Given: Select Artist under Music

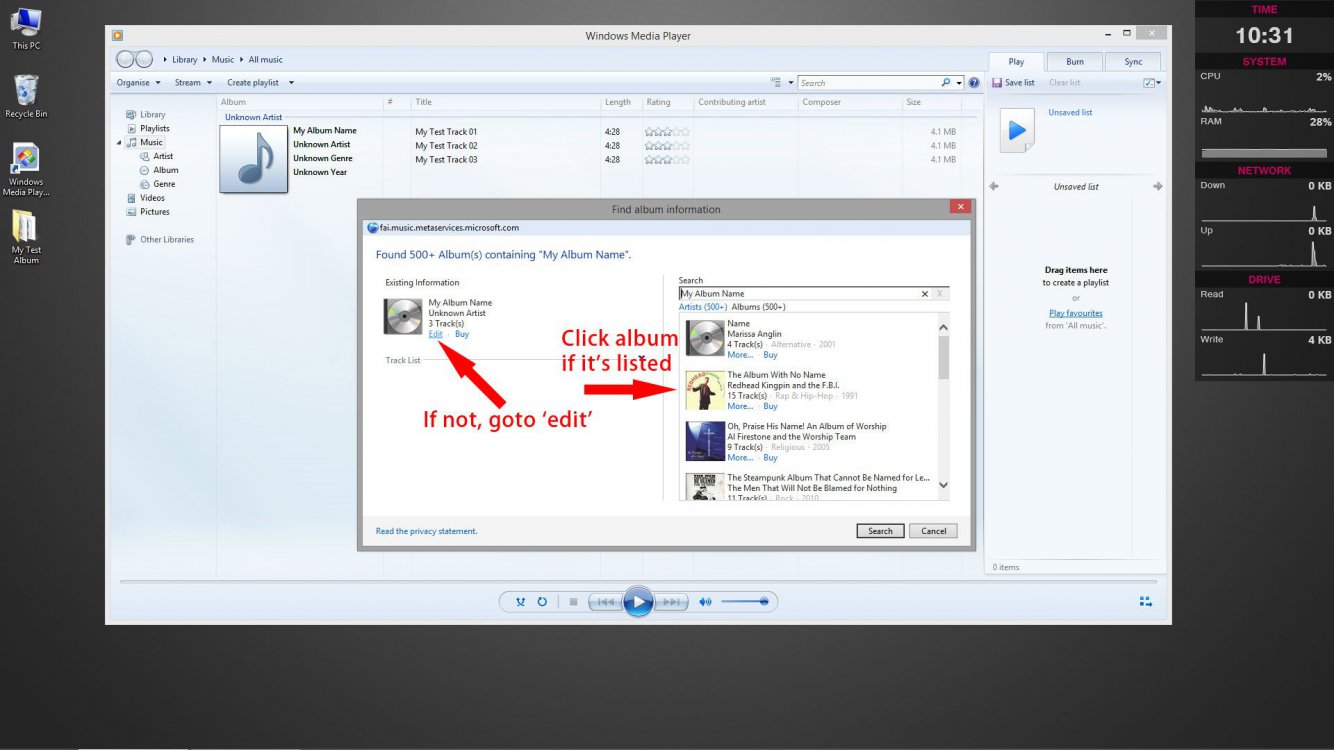Looking at the screenshot, I should tap(163, 156).
